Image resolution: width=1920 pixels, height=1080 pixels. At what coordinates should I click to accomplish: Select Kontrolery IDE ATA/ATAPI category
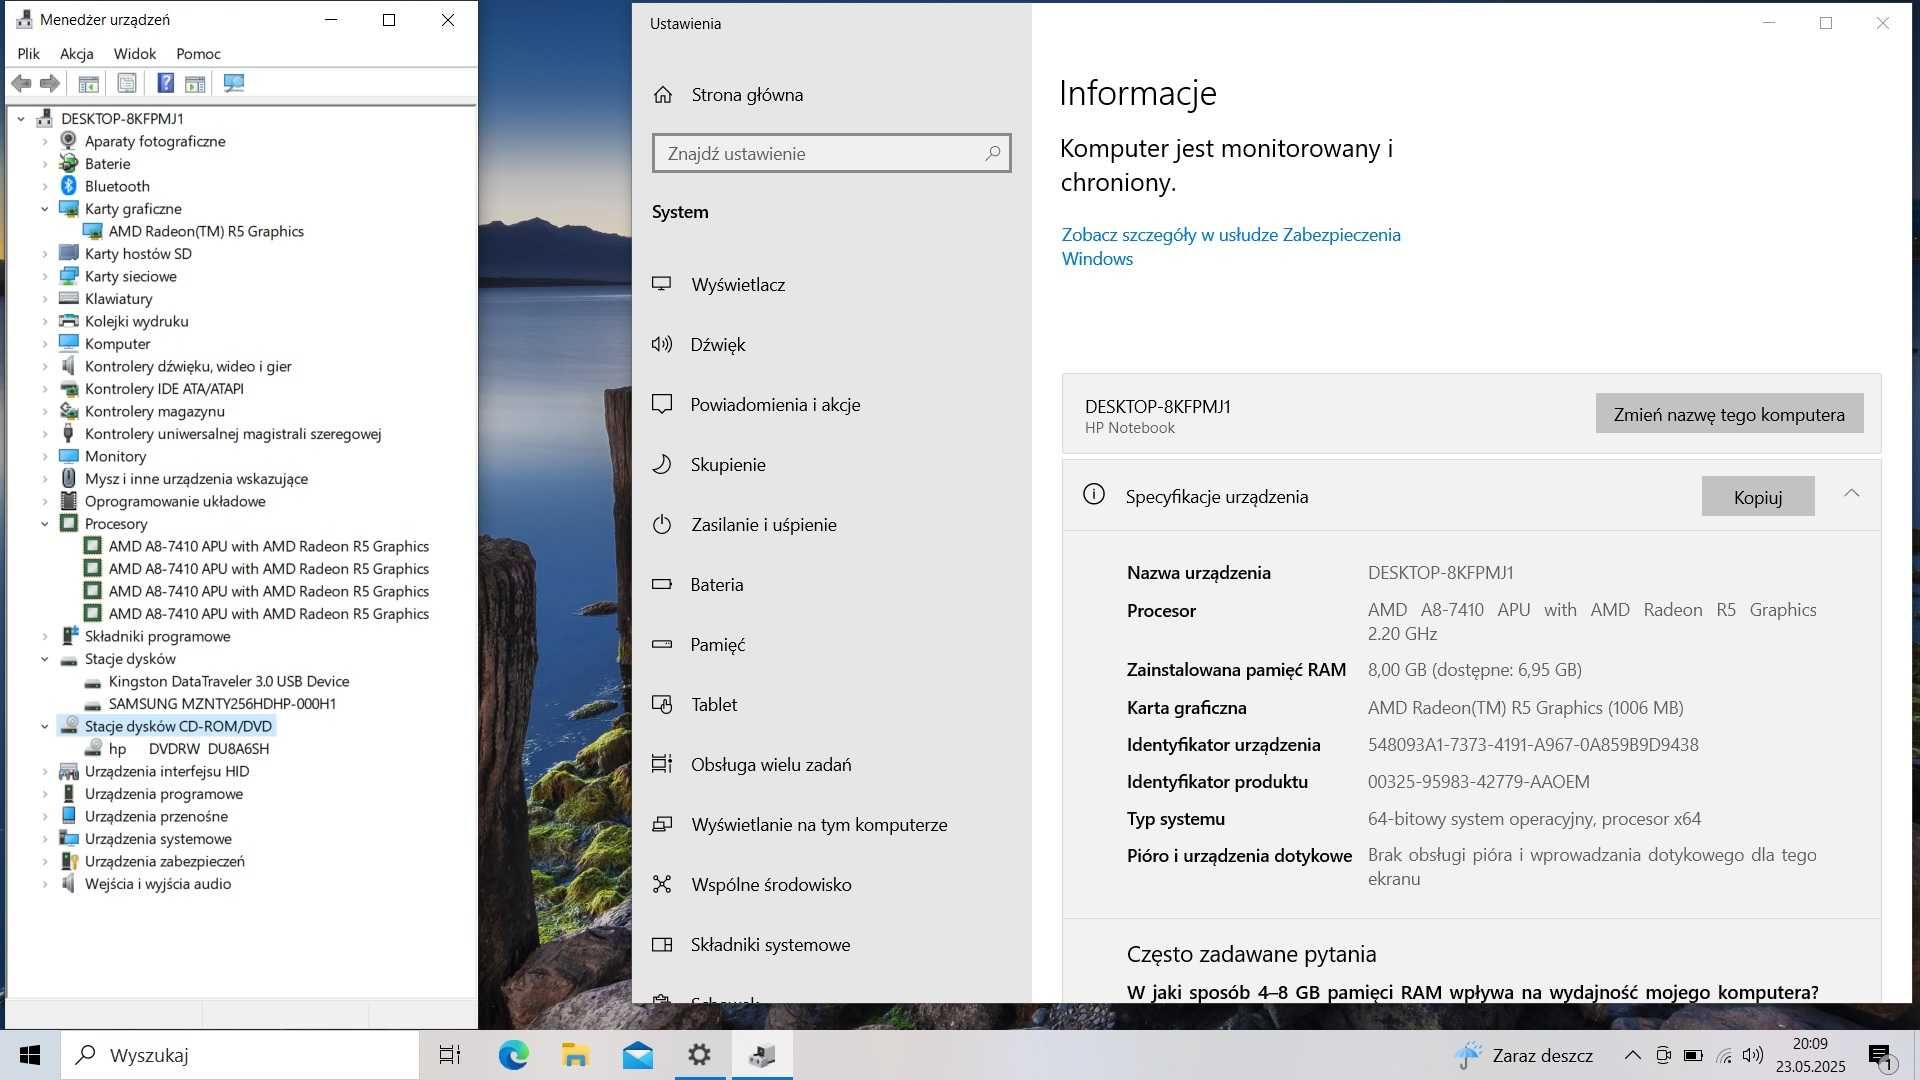click(x=164, y=389)
